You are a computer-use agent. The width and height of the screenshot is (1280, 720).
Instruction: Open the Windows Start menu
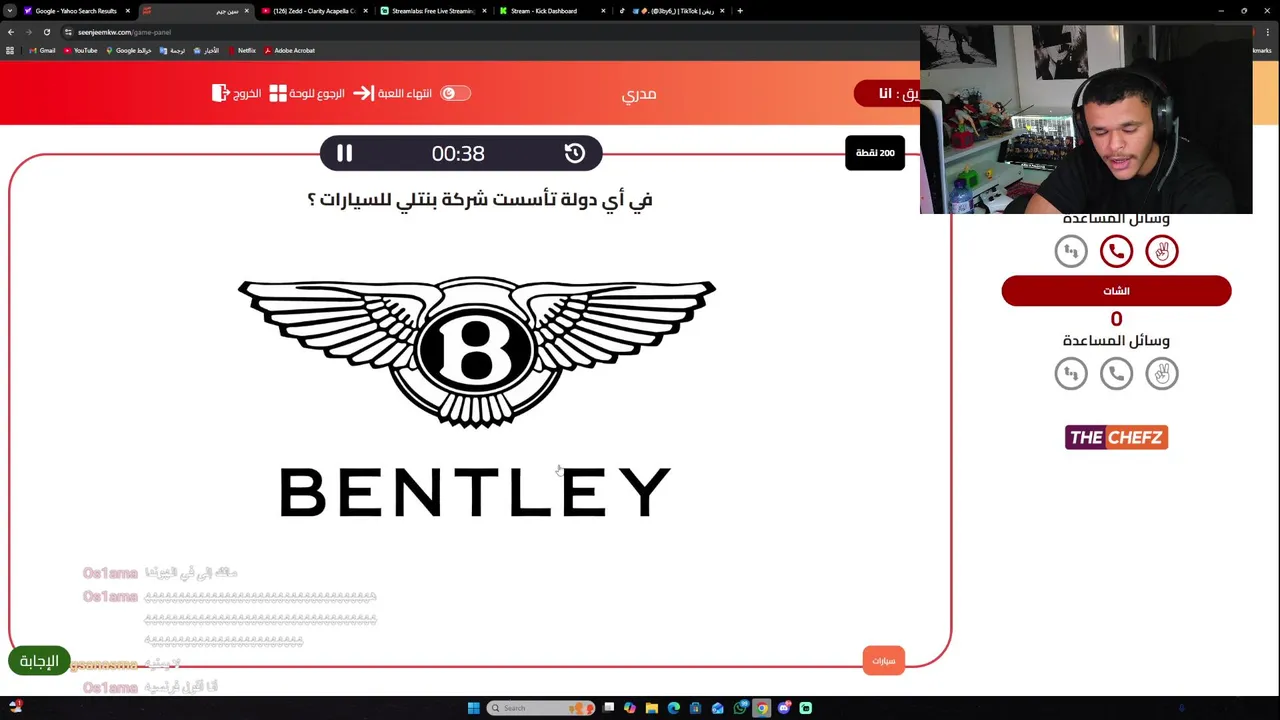pyautogui.click(x=473, y=708)
